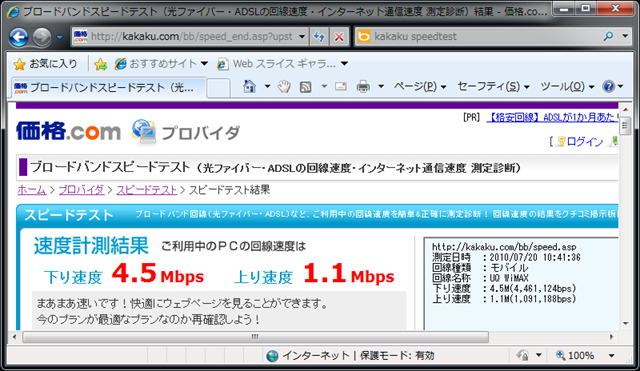Click the スピードテスト結果 breadcrumb text
Screen dimensions: 640x371
(x=229, y=190)
